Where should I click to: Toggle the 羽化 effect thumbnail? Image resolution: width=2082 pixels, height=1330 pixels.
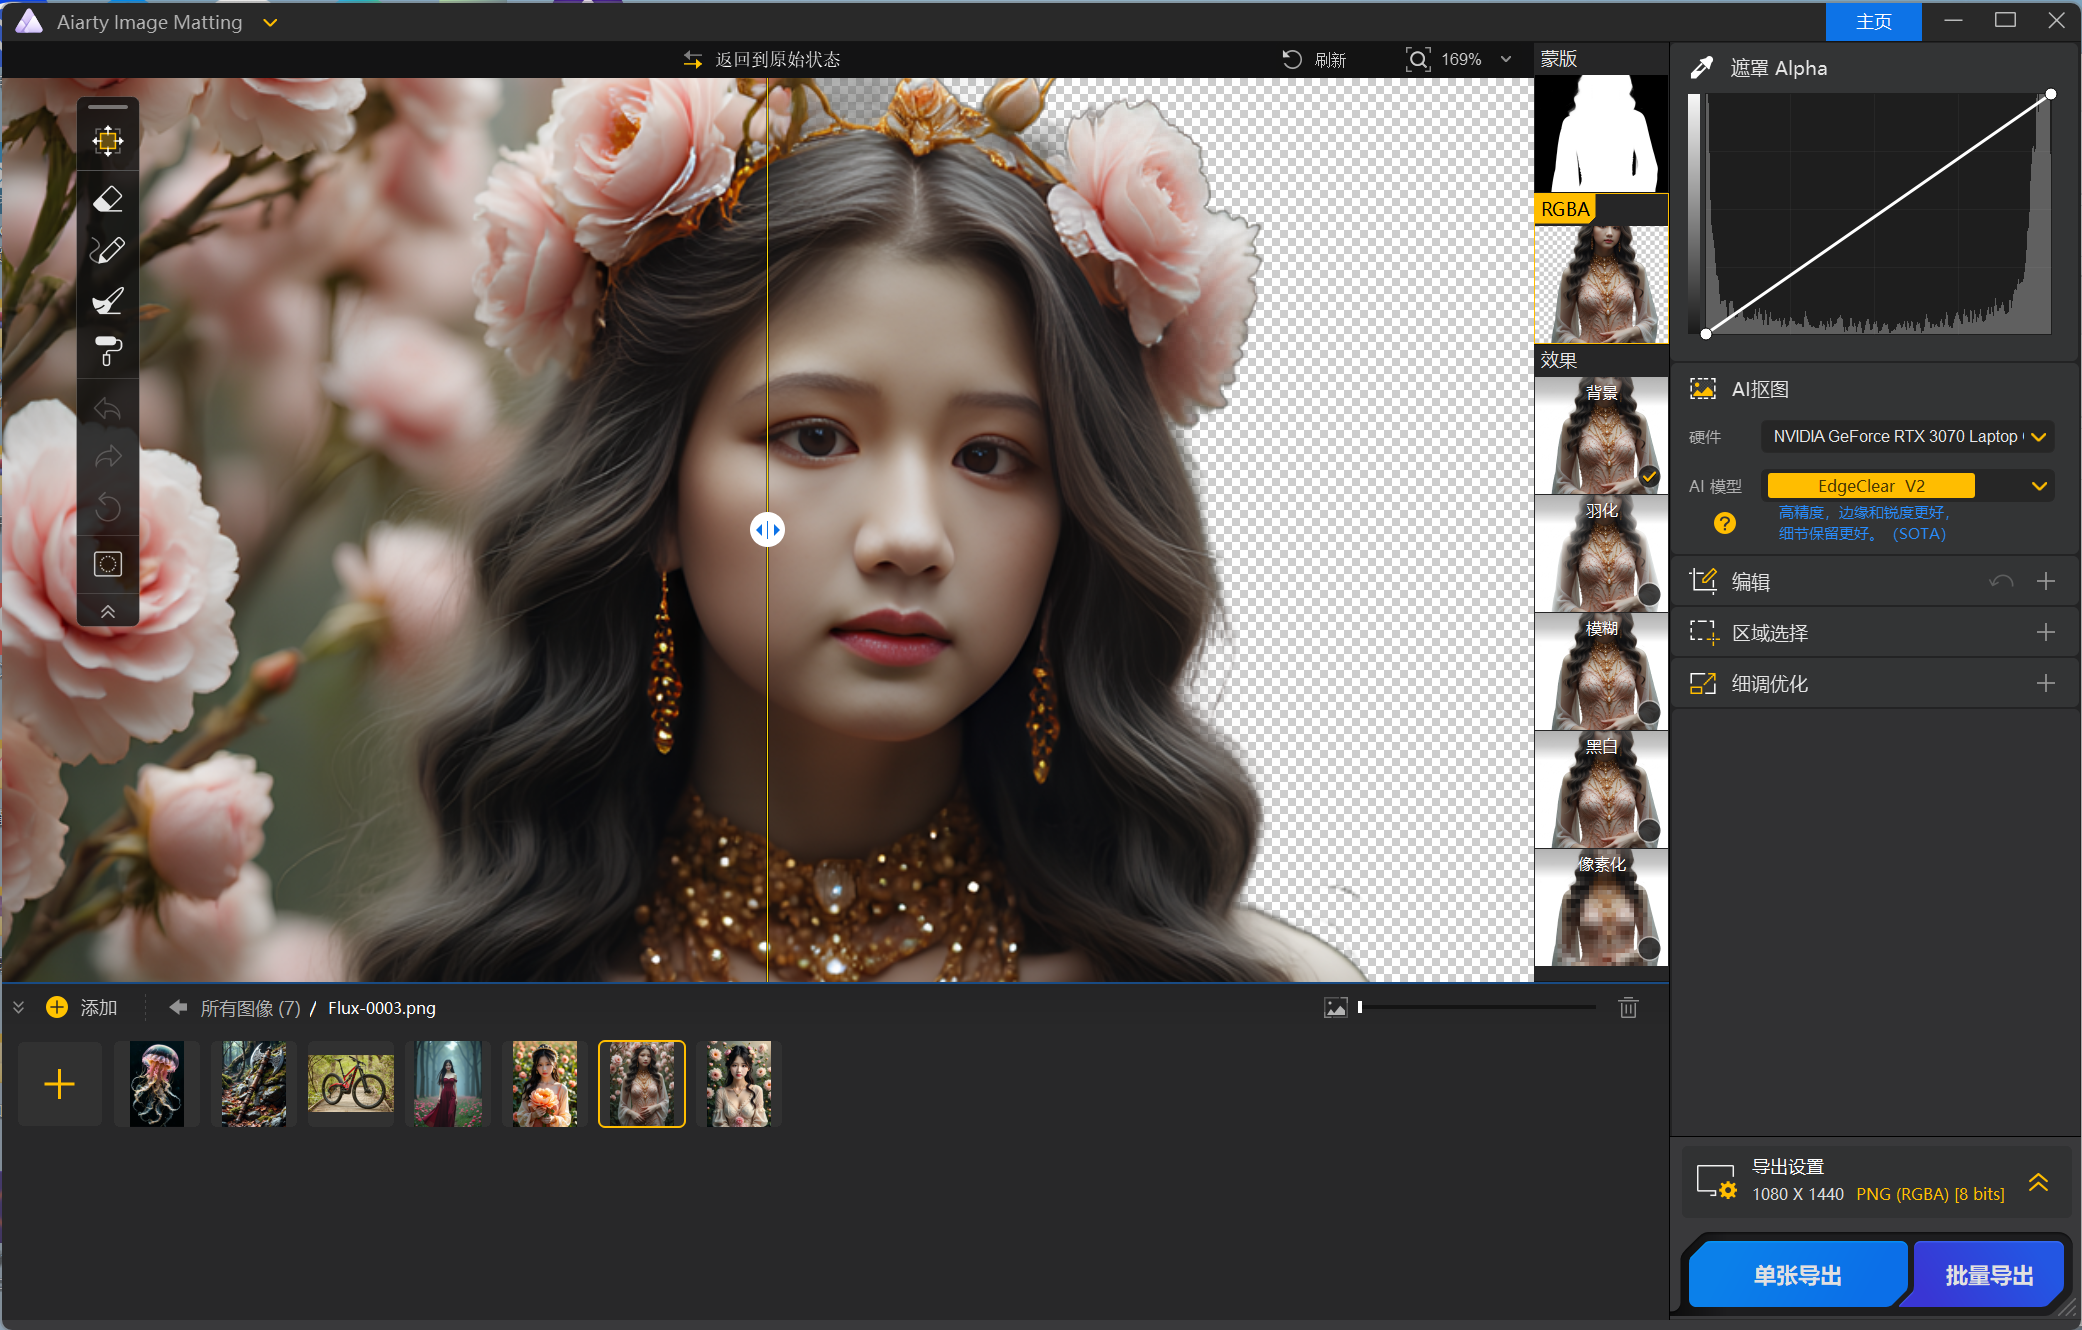pos(1601,554)
